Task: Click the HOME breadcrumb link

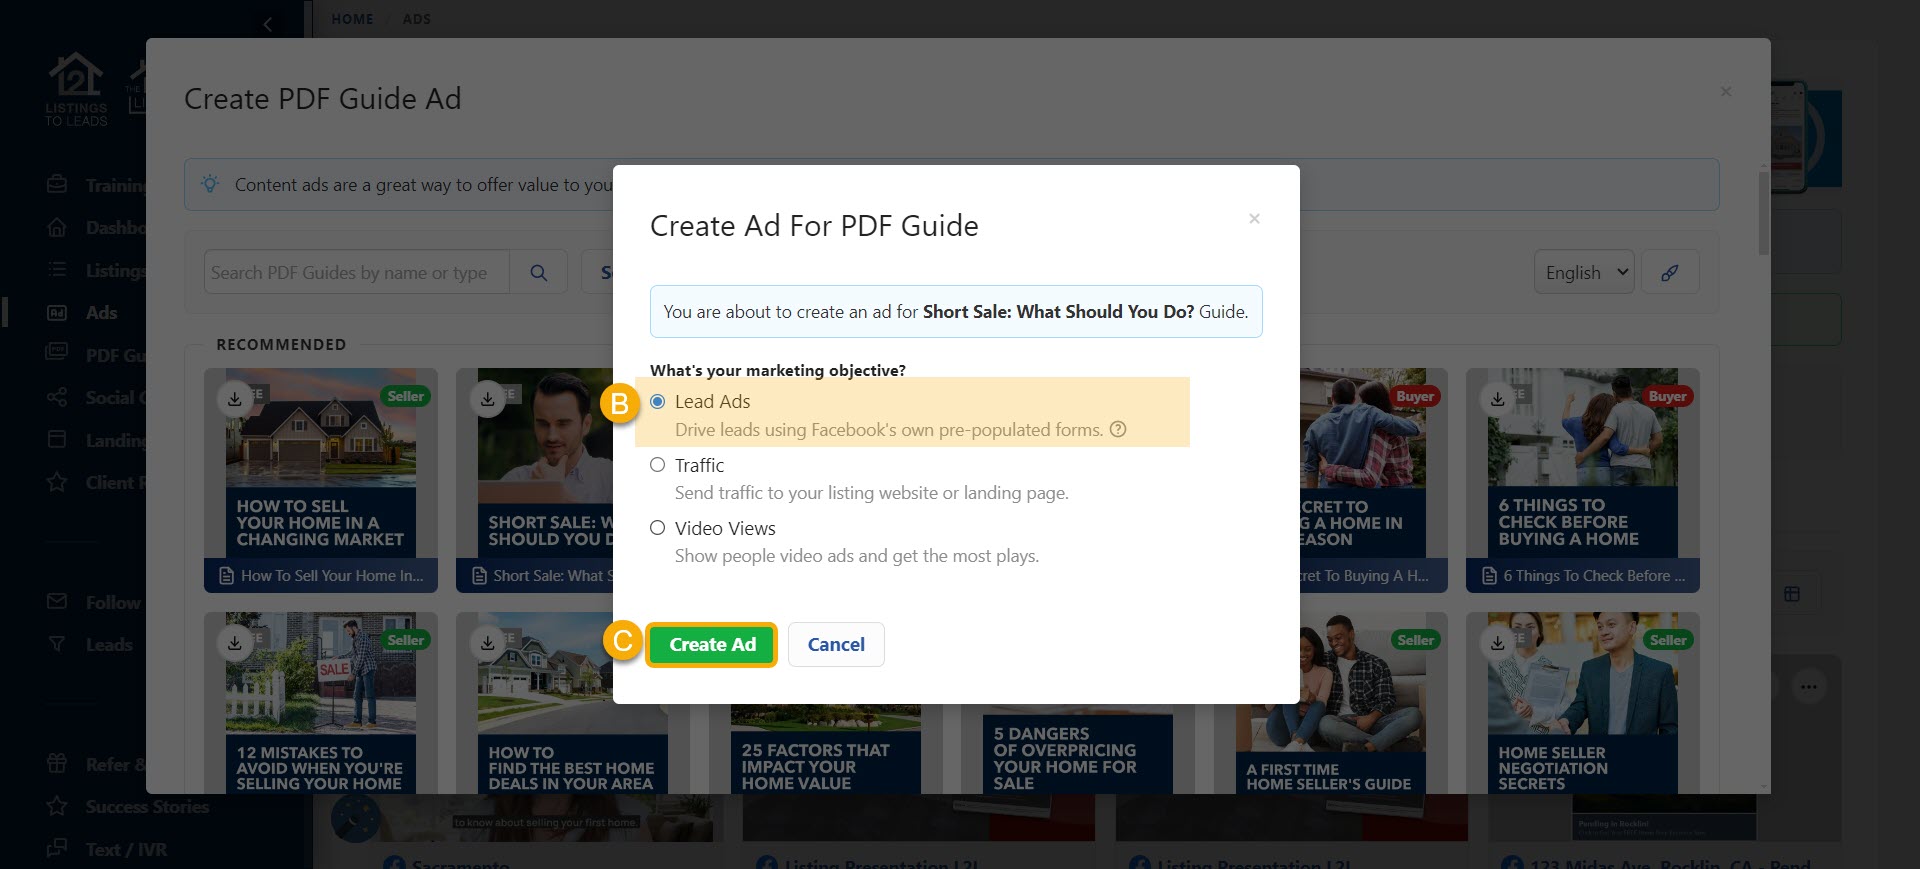Action: click(352, 19)
